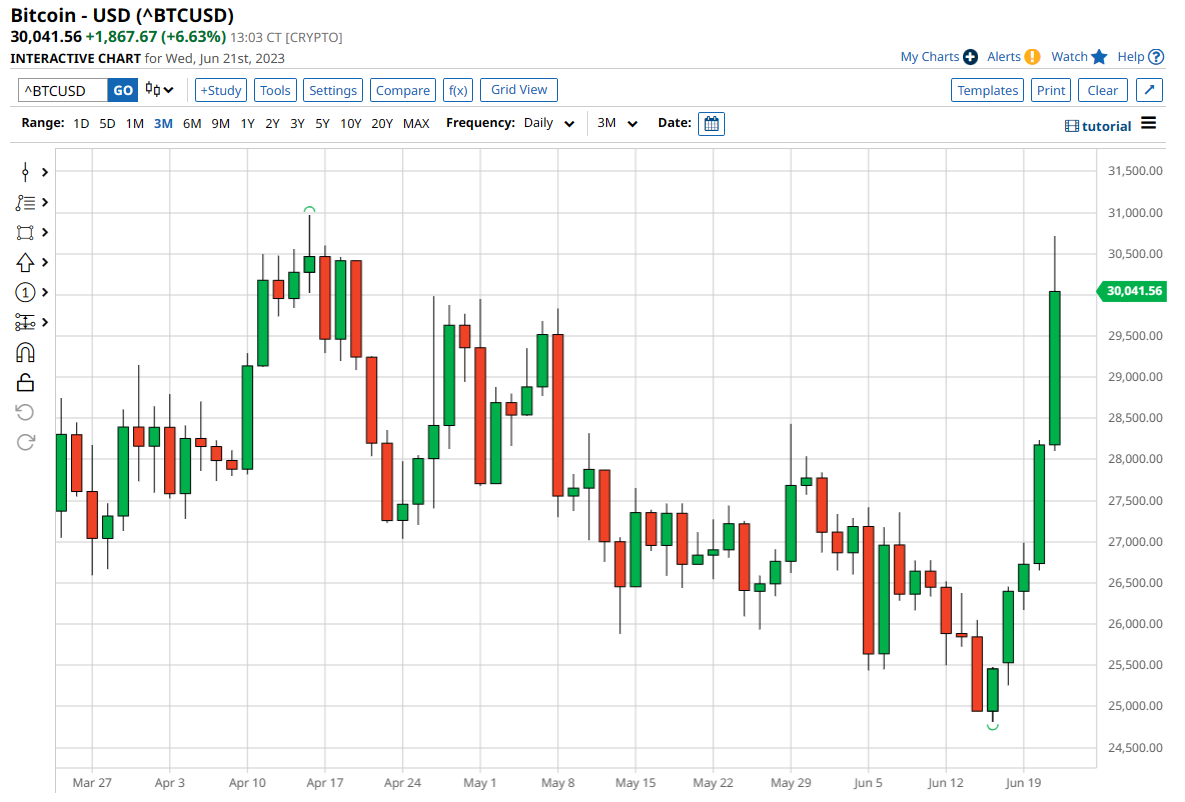
Task: Set range to MAX
Action: point(416,123)
